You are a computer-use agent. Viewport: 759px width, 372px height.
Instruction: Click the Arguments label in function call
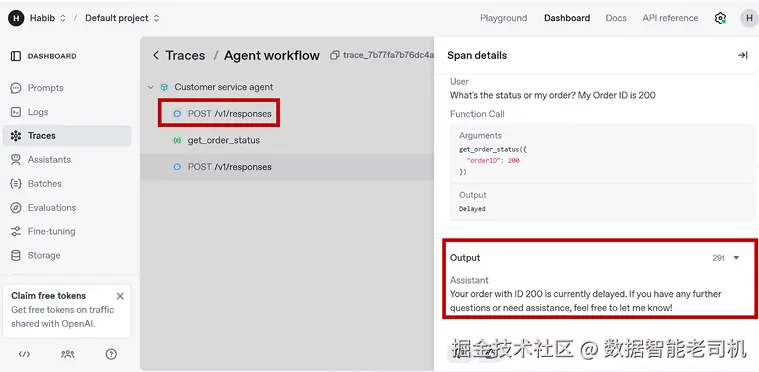[480, 135]
